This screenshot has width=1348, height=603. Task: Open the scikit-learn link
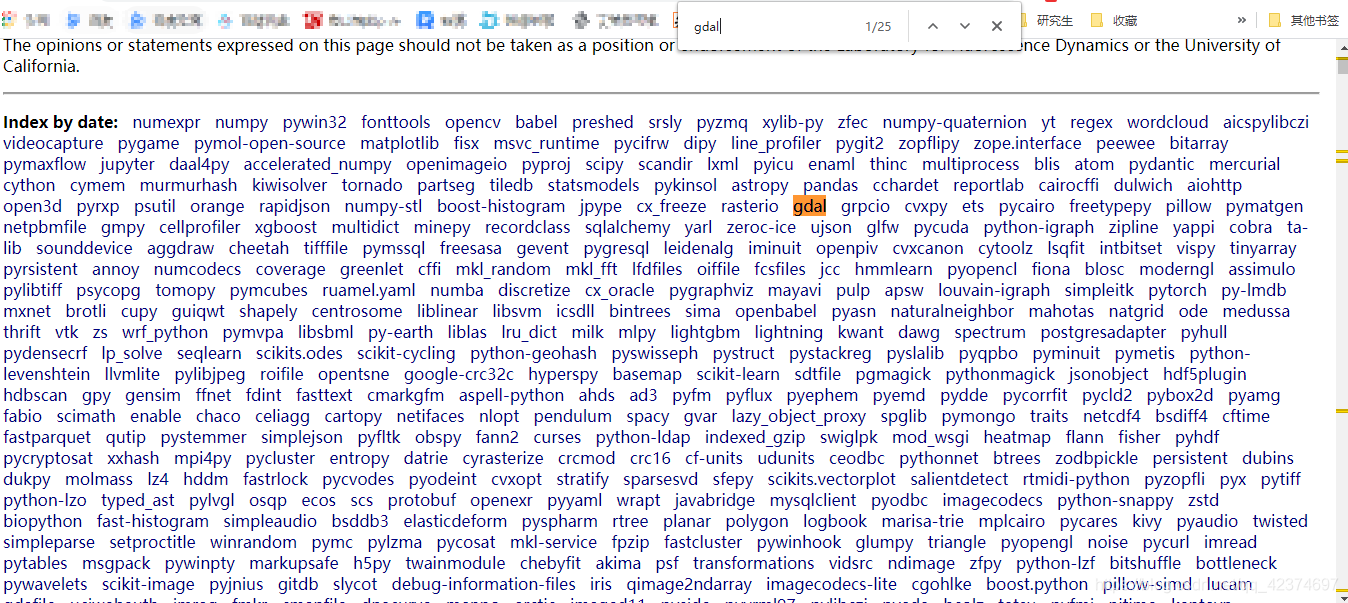[x=738, y=374]
